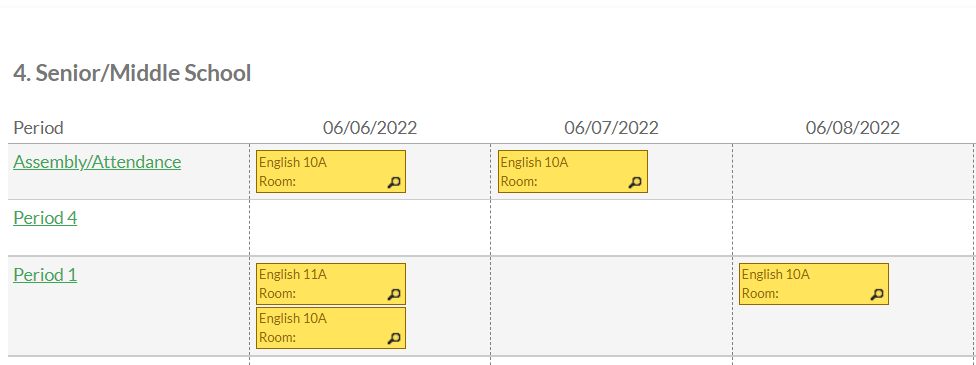
Task: Select the English 11A class box label
Action: tap(293, 275)
